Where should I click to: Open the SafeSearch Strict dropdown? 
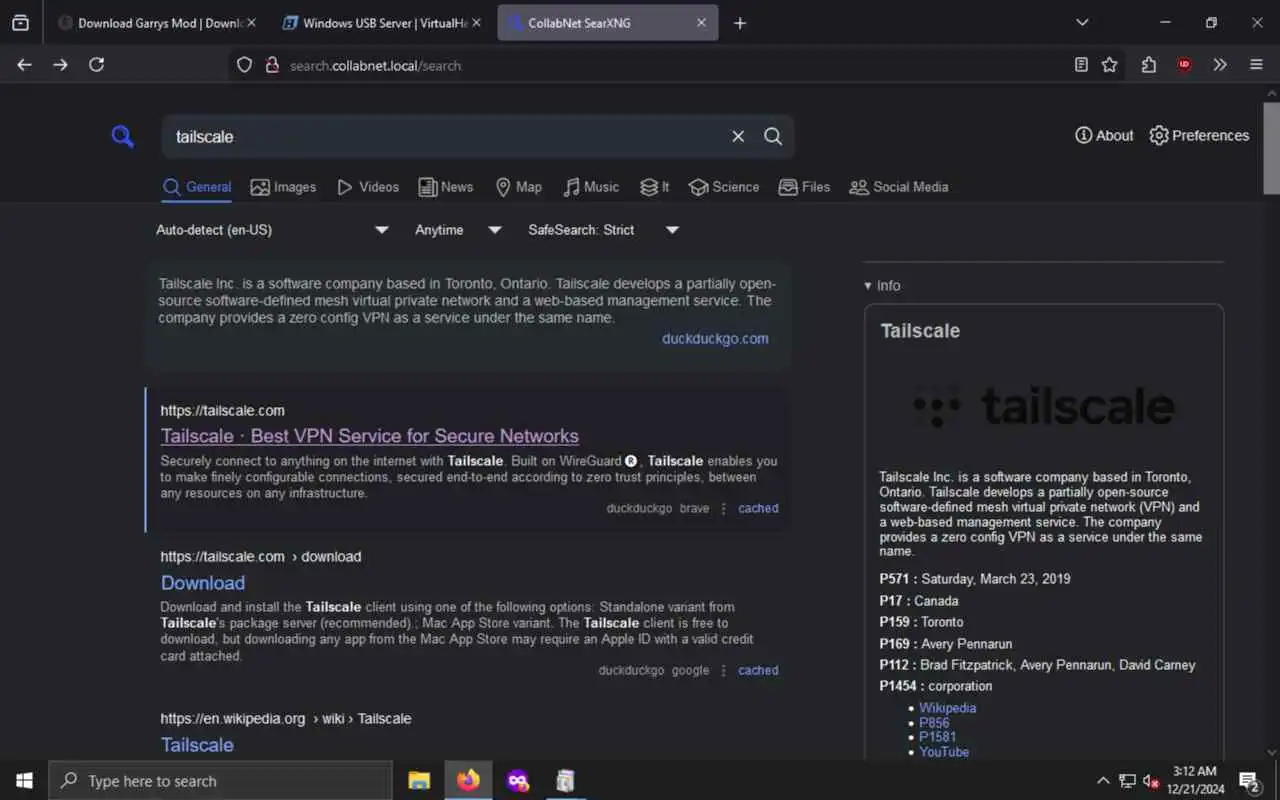(603, 230)
